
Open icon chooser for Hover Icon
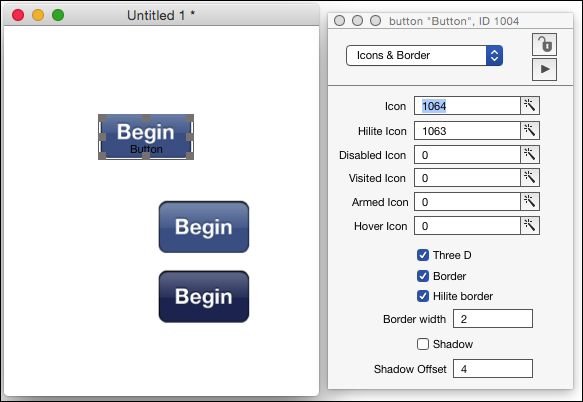coord(529,226)
